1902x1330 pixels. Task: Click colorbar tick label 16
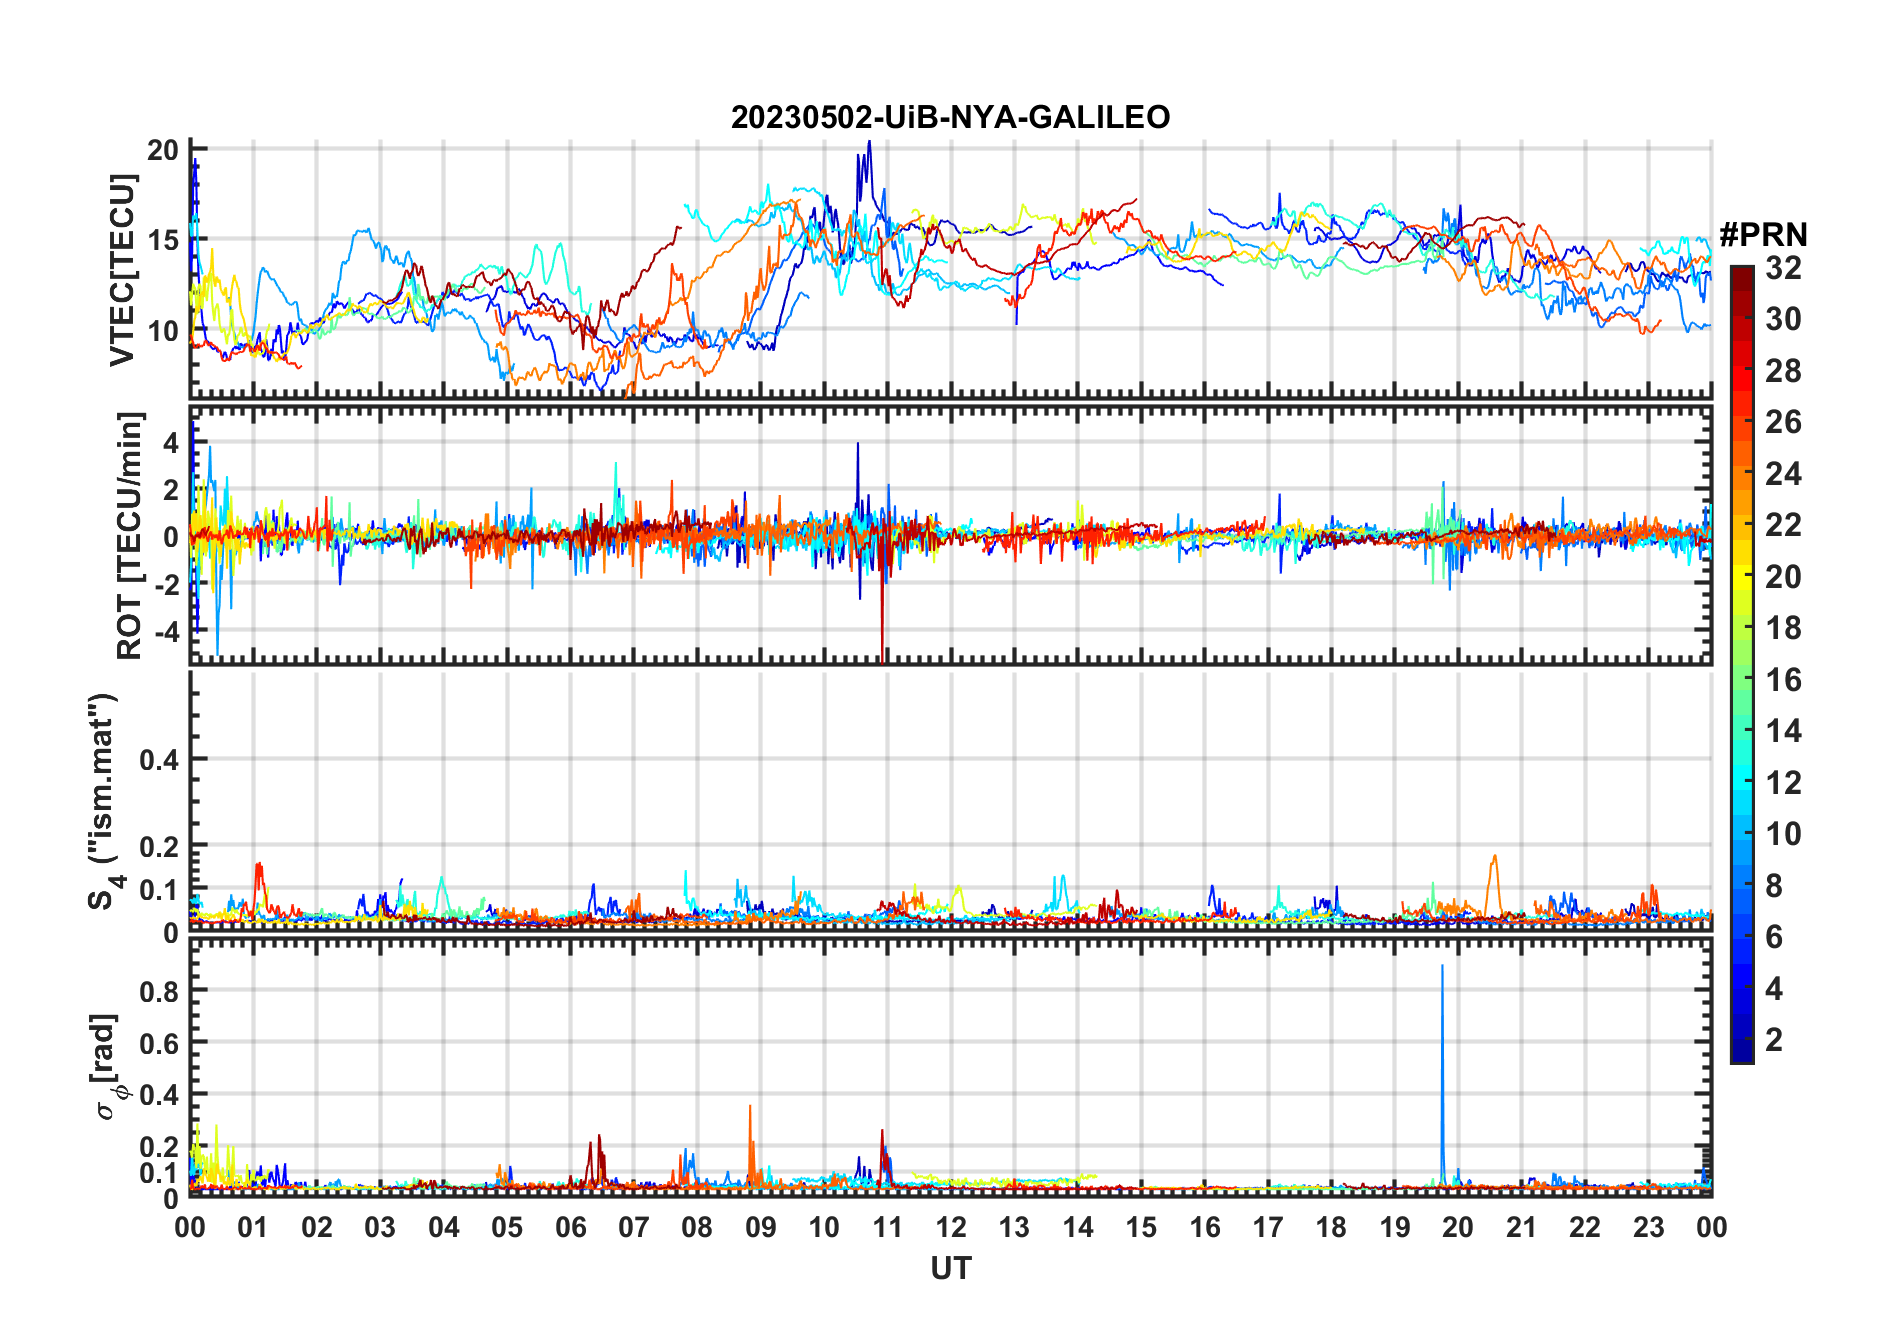pyautogui.click(x=1783, y=680)
